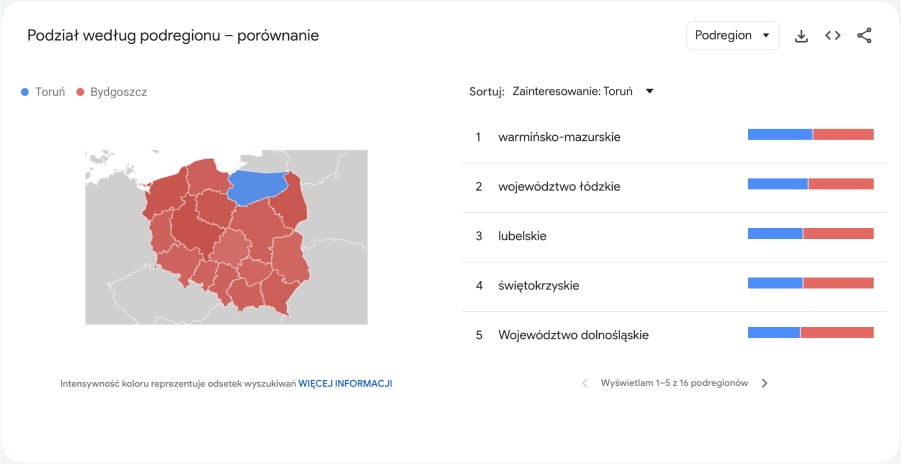This screenshot has height=464, width=901.
Task: Click the blue Toruń legend dot
Action: point(25,92)
